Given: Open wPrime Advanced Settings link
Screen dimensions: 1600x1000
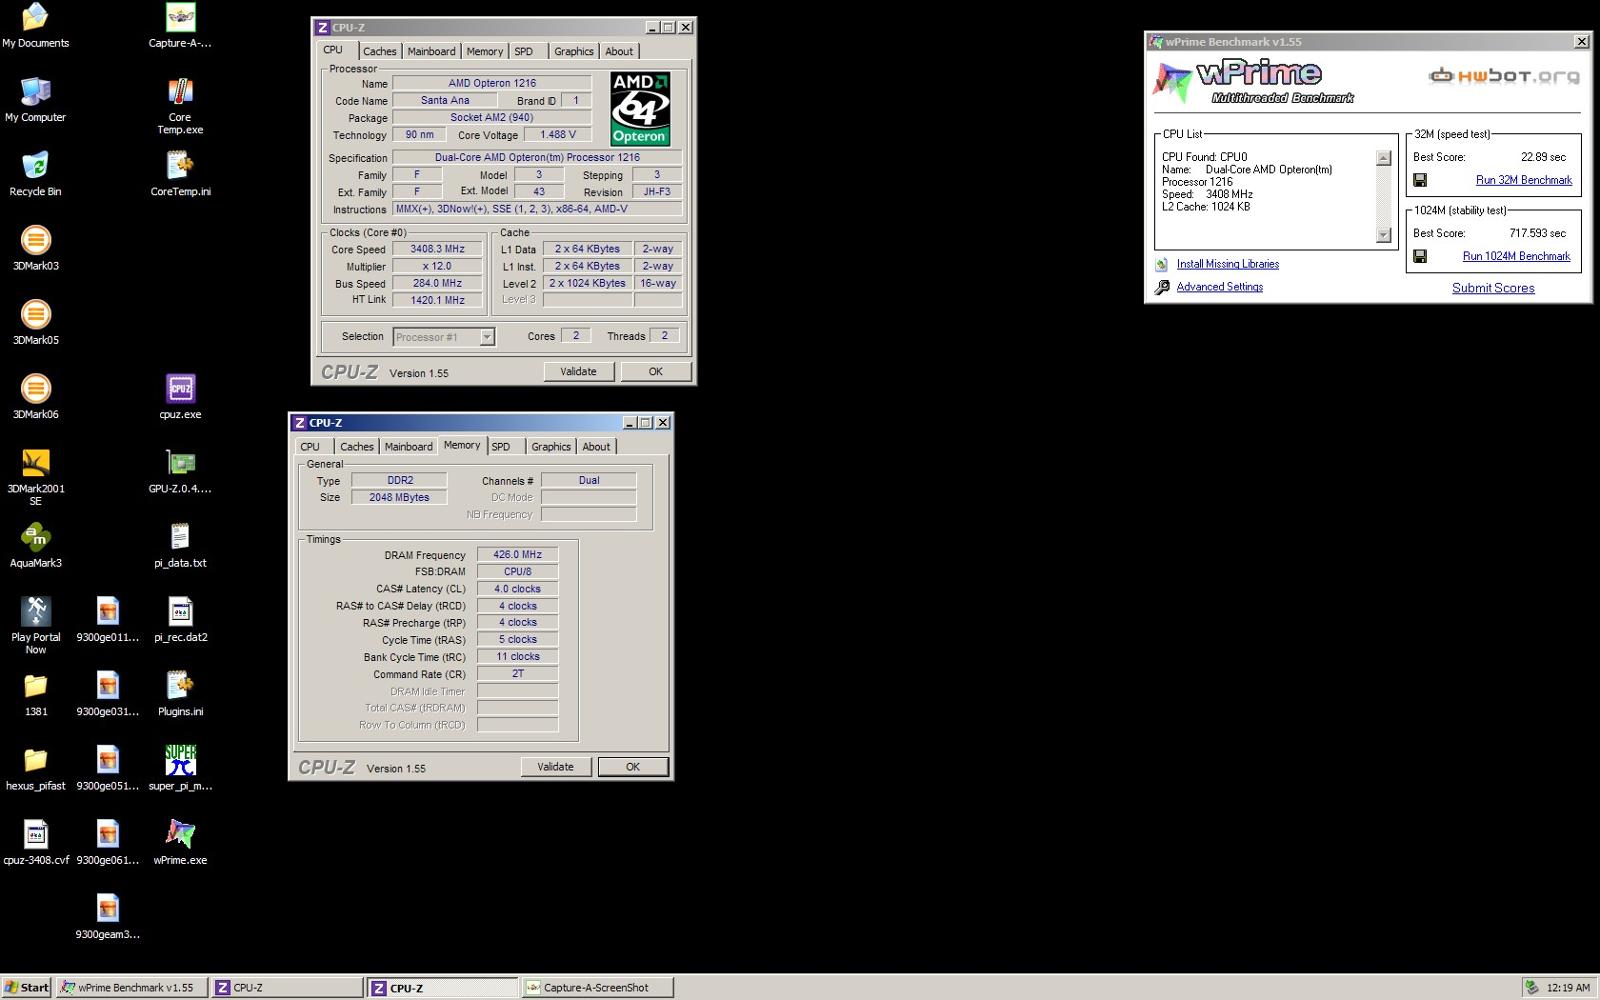Looking at the screenshot, I should [1220, 287].
